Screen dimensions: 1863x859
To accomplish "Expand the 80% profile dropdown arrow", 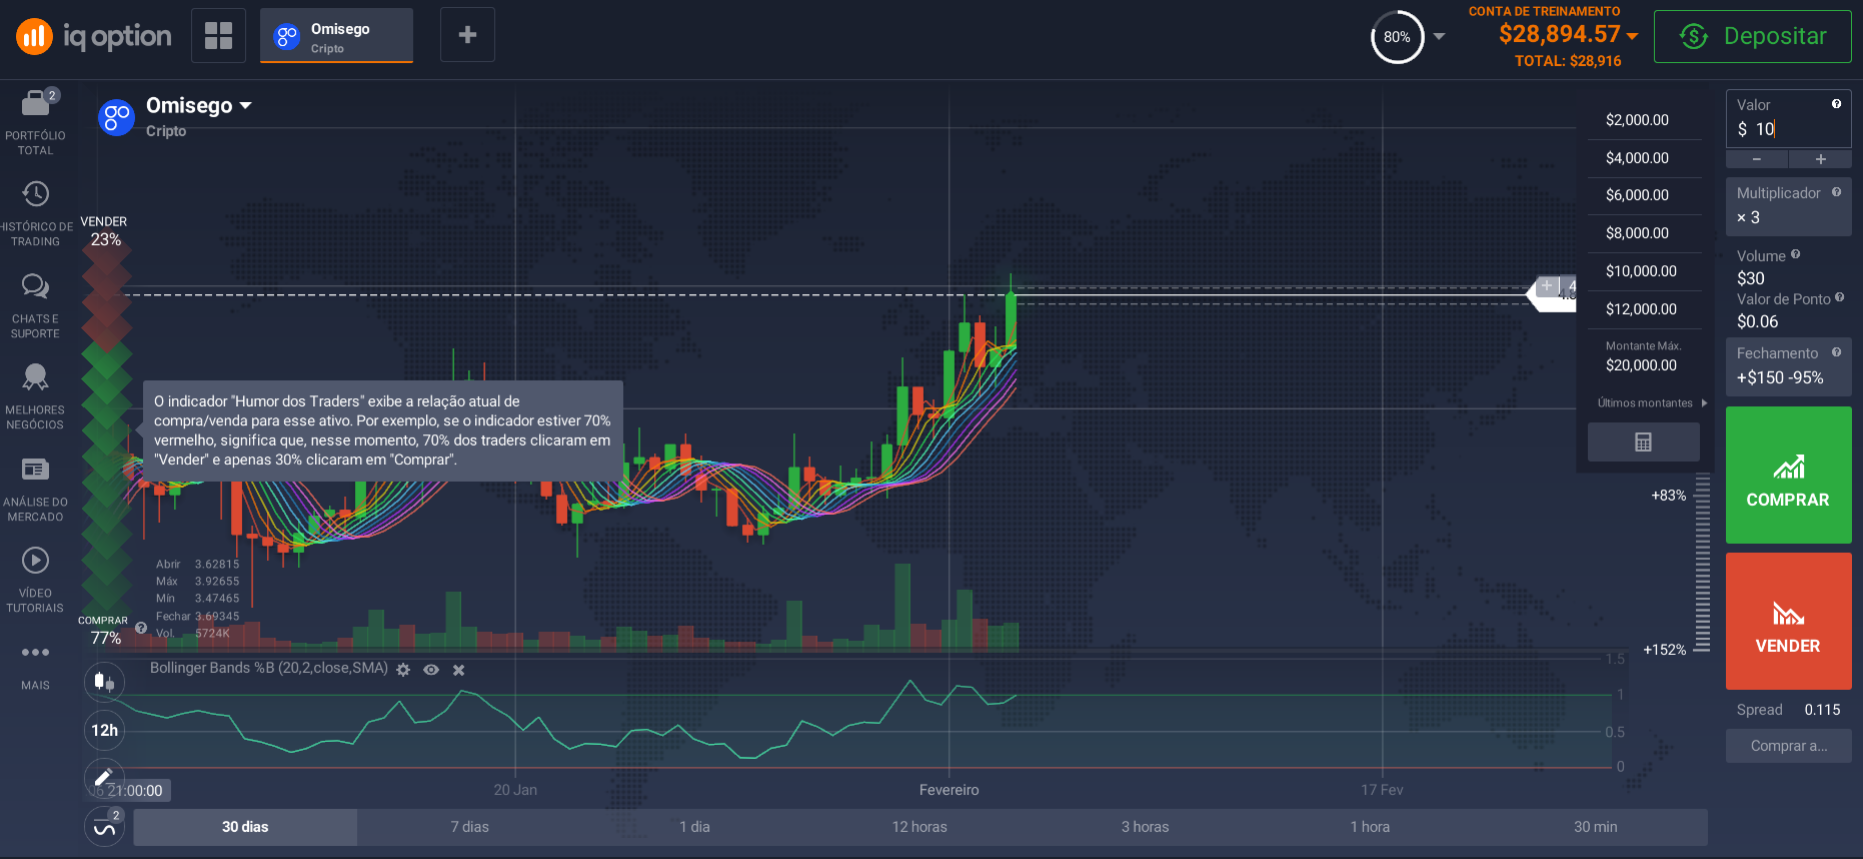I will click(1439, 36).
